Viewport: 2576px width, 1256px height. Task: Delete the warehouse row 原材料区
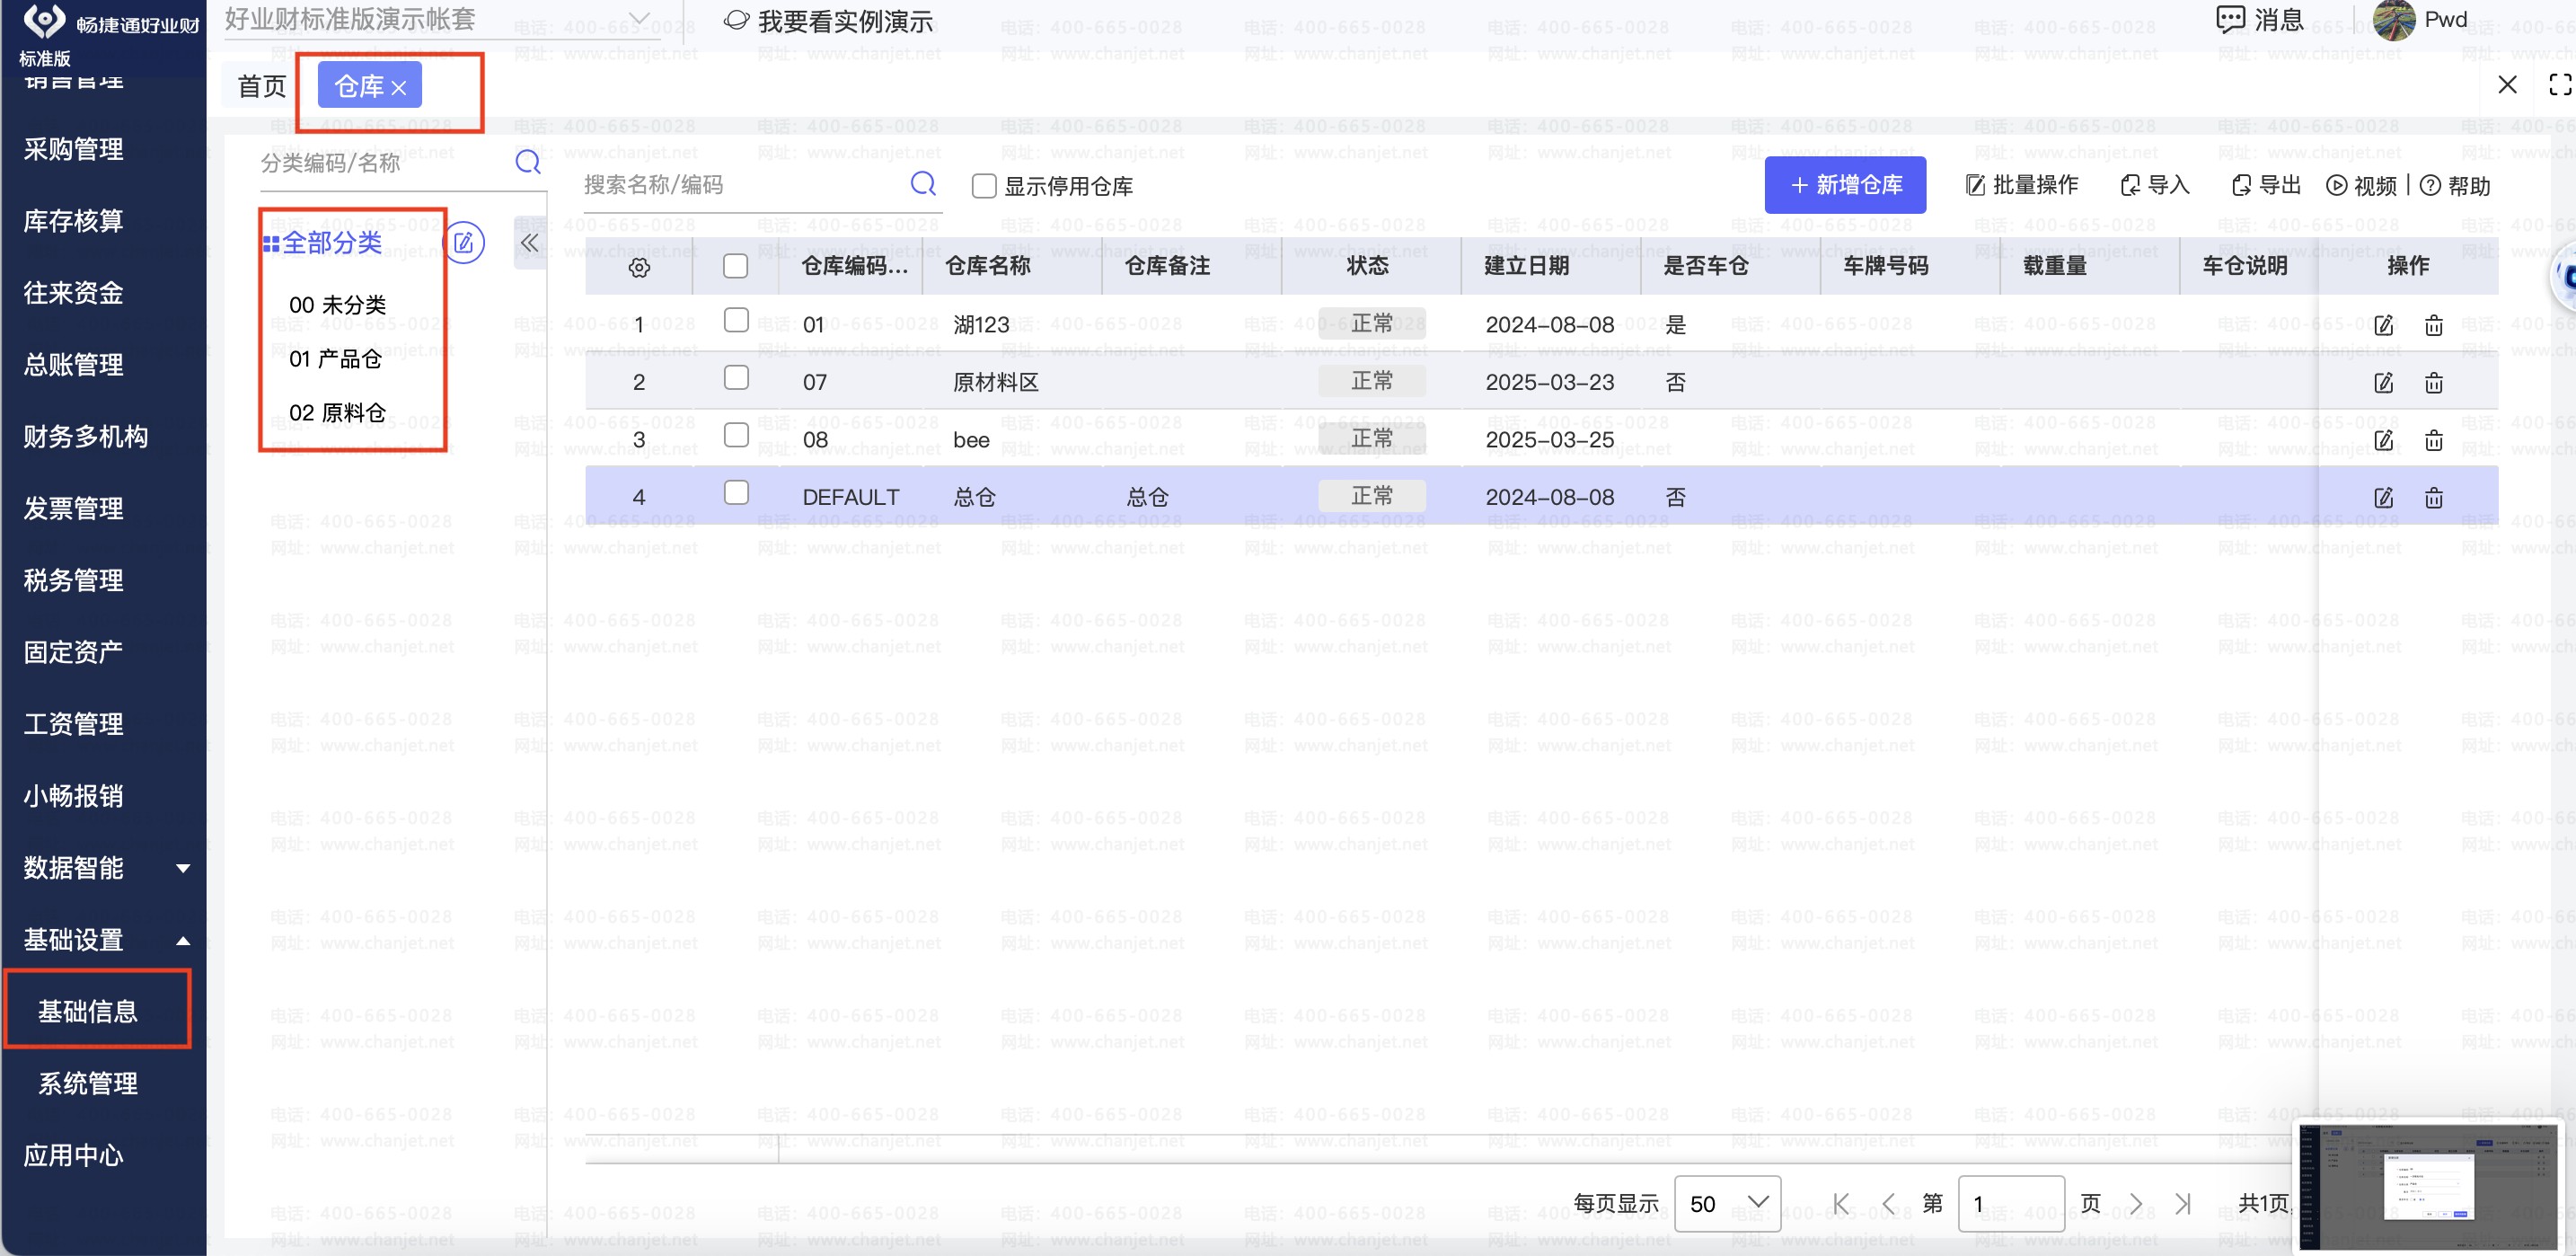point(2434,383)
